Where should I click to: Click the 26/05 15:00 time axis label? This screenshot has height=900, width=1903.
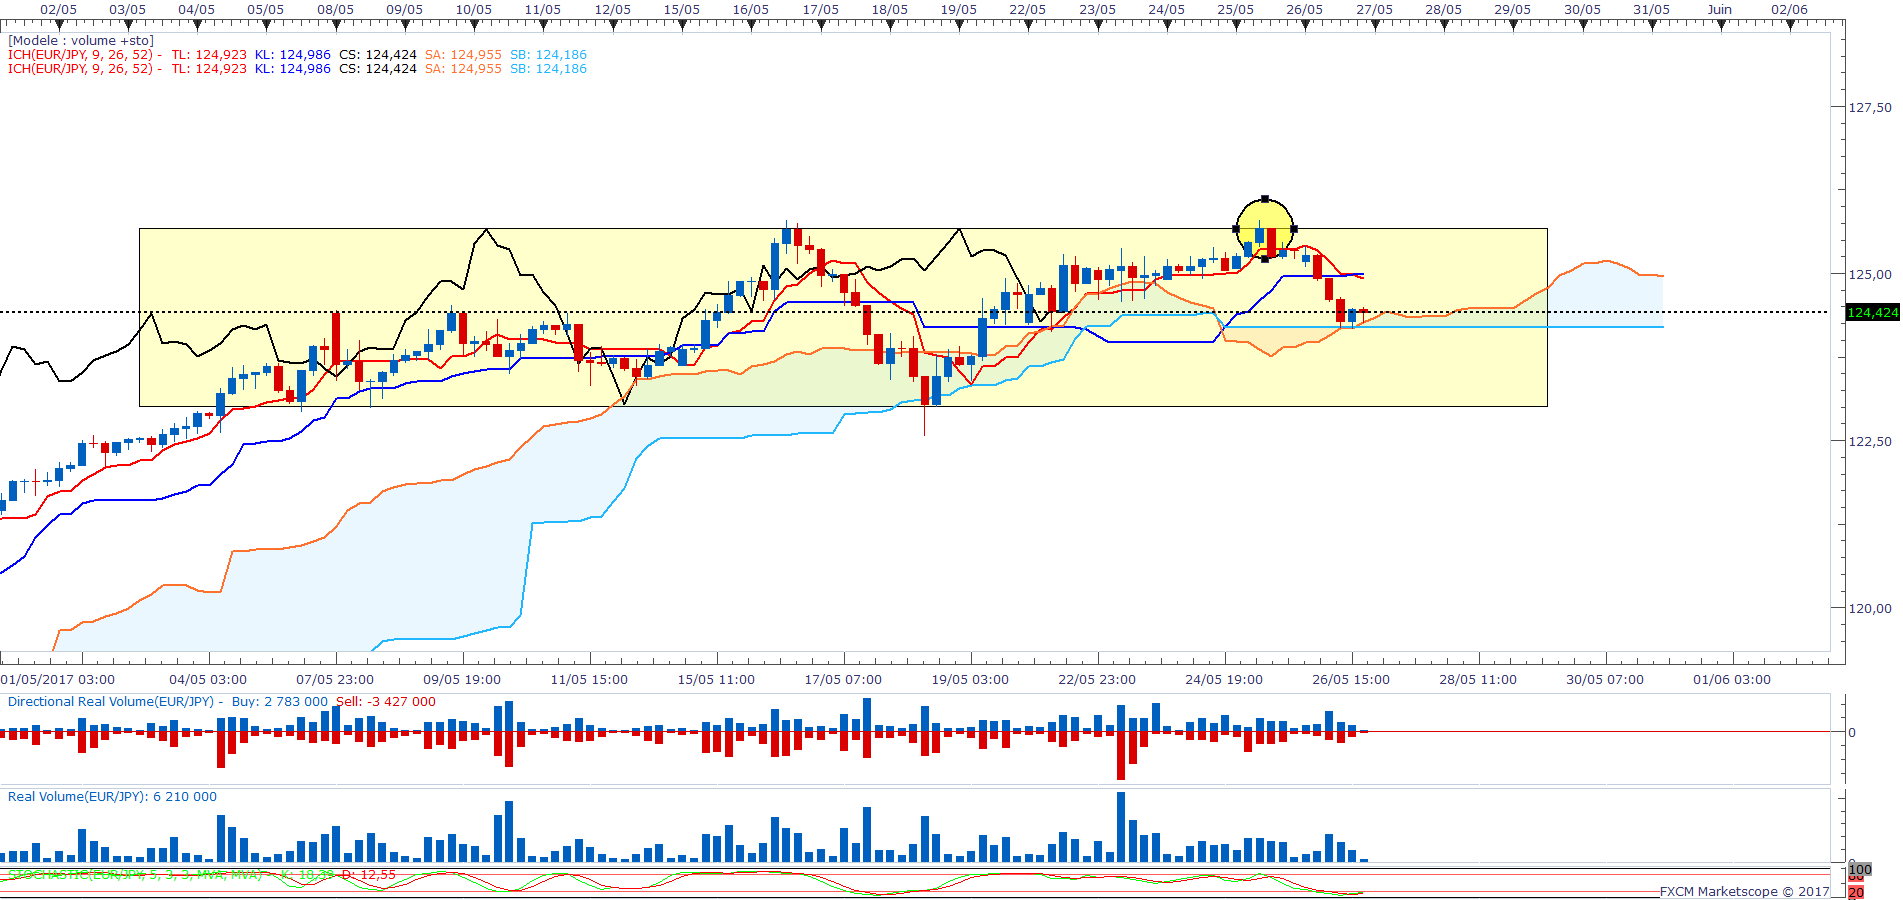tap(1351, 680)
